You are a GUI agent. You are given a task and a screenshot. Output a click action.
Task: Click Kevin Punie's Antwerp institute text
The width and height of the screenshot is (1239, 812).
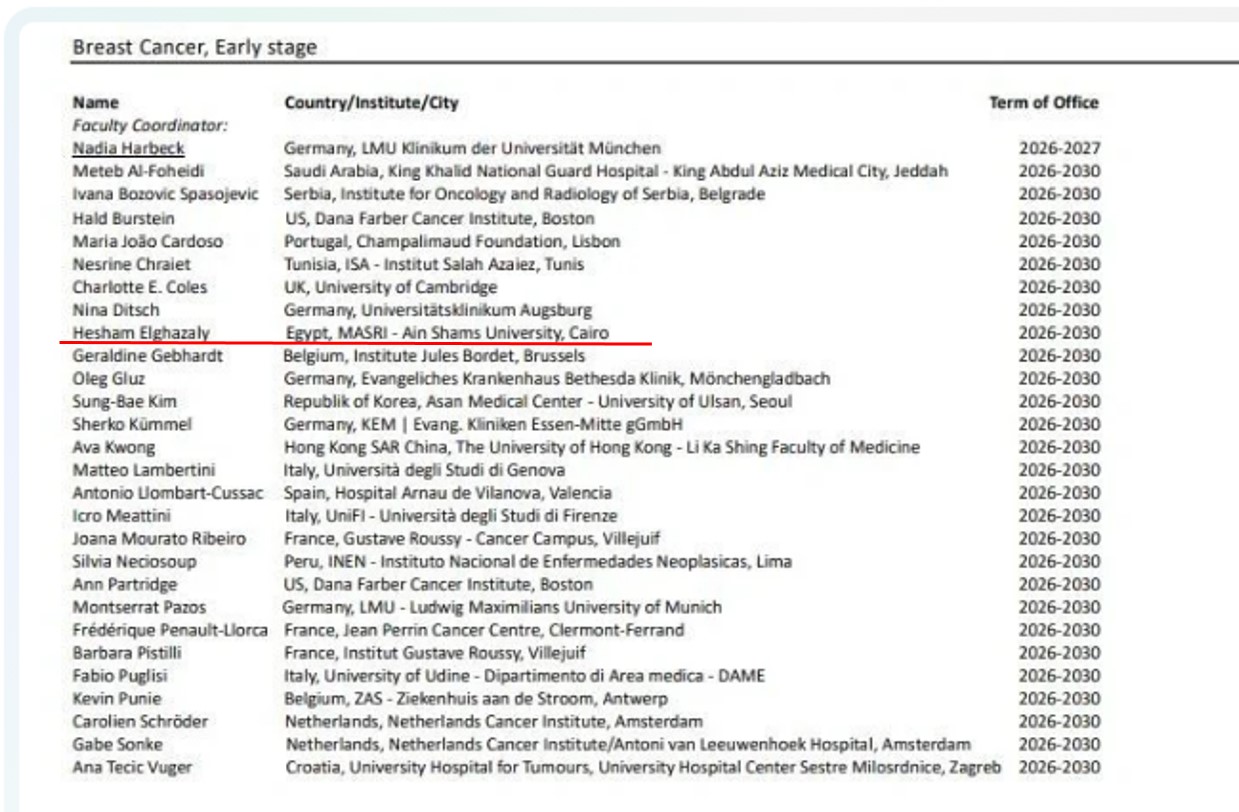pyautogui.click(x=475, y=698)
